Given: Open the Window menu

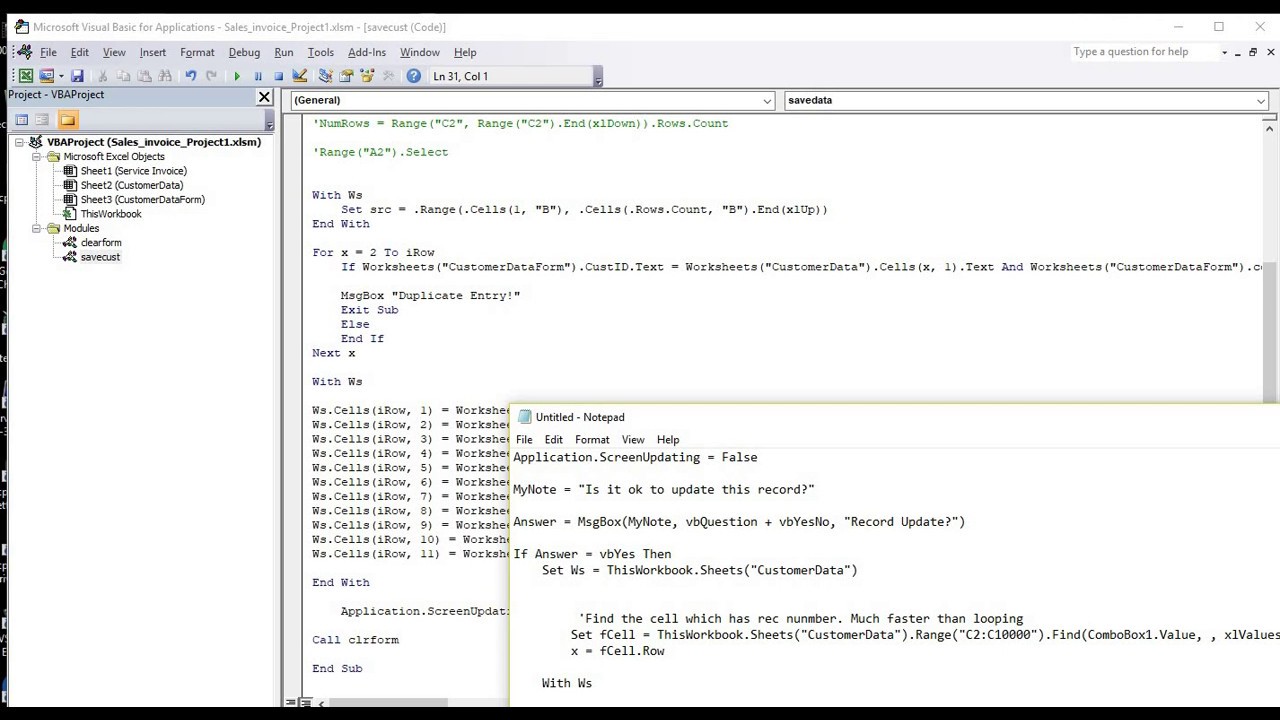Looking at the screenshot, I should coord(420,52).
